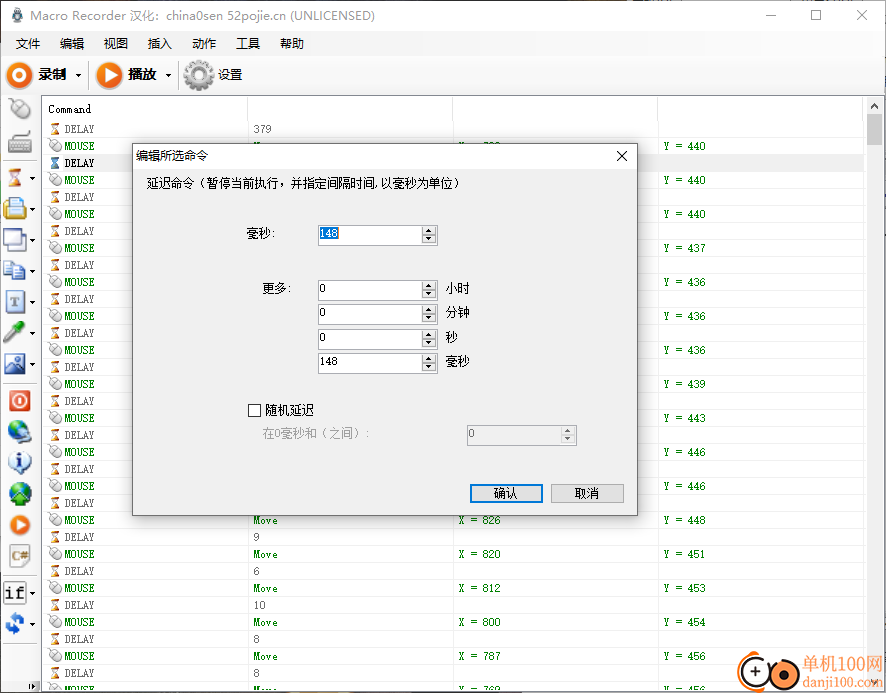
Task: Close the 编辑所选命令 dialog
Action: tap(622, 156)
